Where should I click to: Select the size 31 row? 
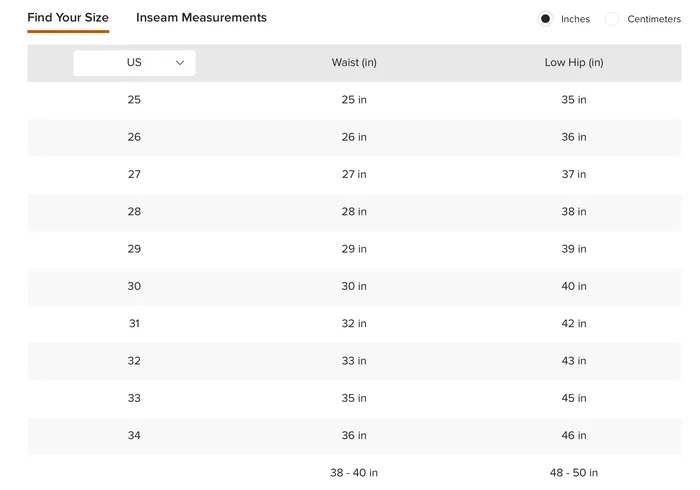pos(354,324)
